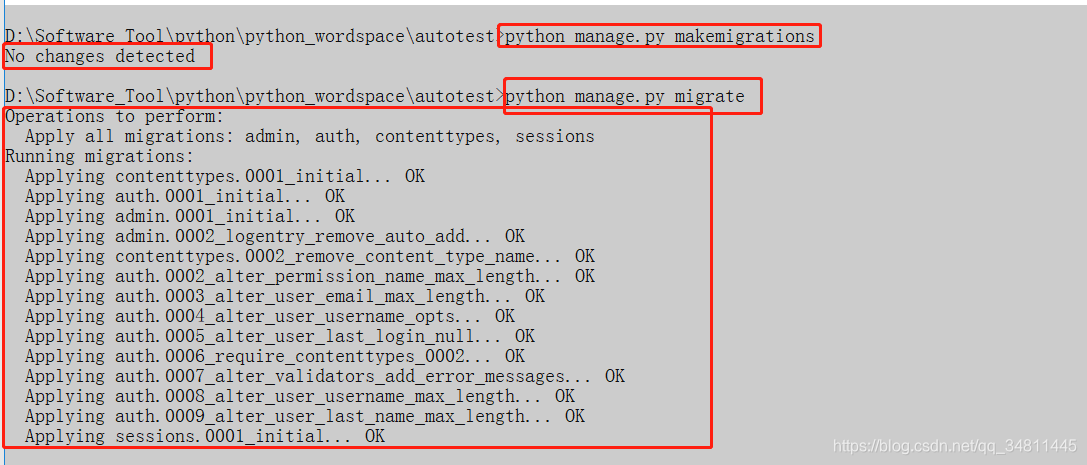This screenshot has width=1087, height=465.
Task: Click the 'Applying auth.0001_initial' line
Action: (x=185, y=197)
